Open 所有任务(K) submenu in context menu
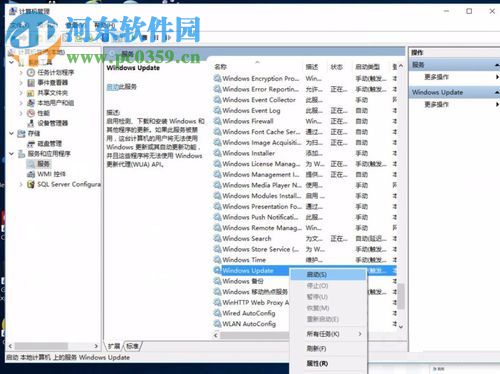This screenshot has width=500, height=374. 328,334
